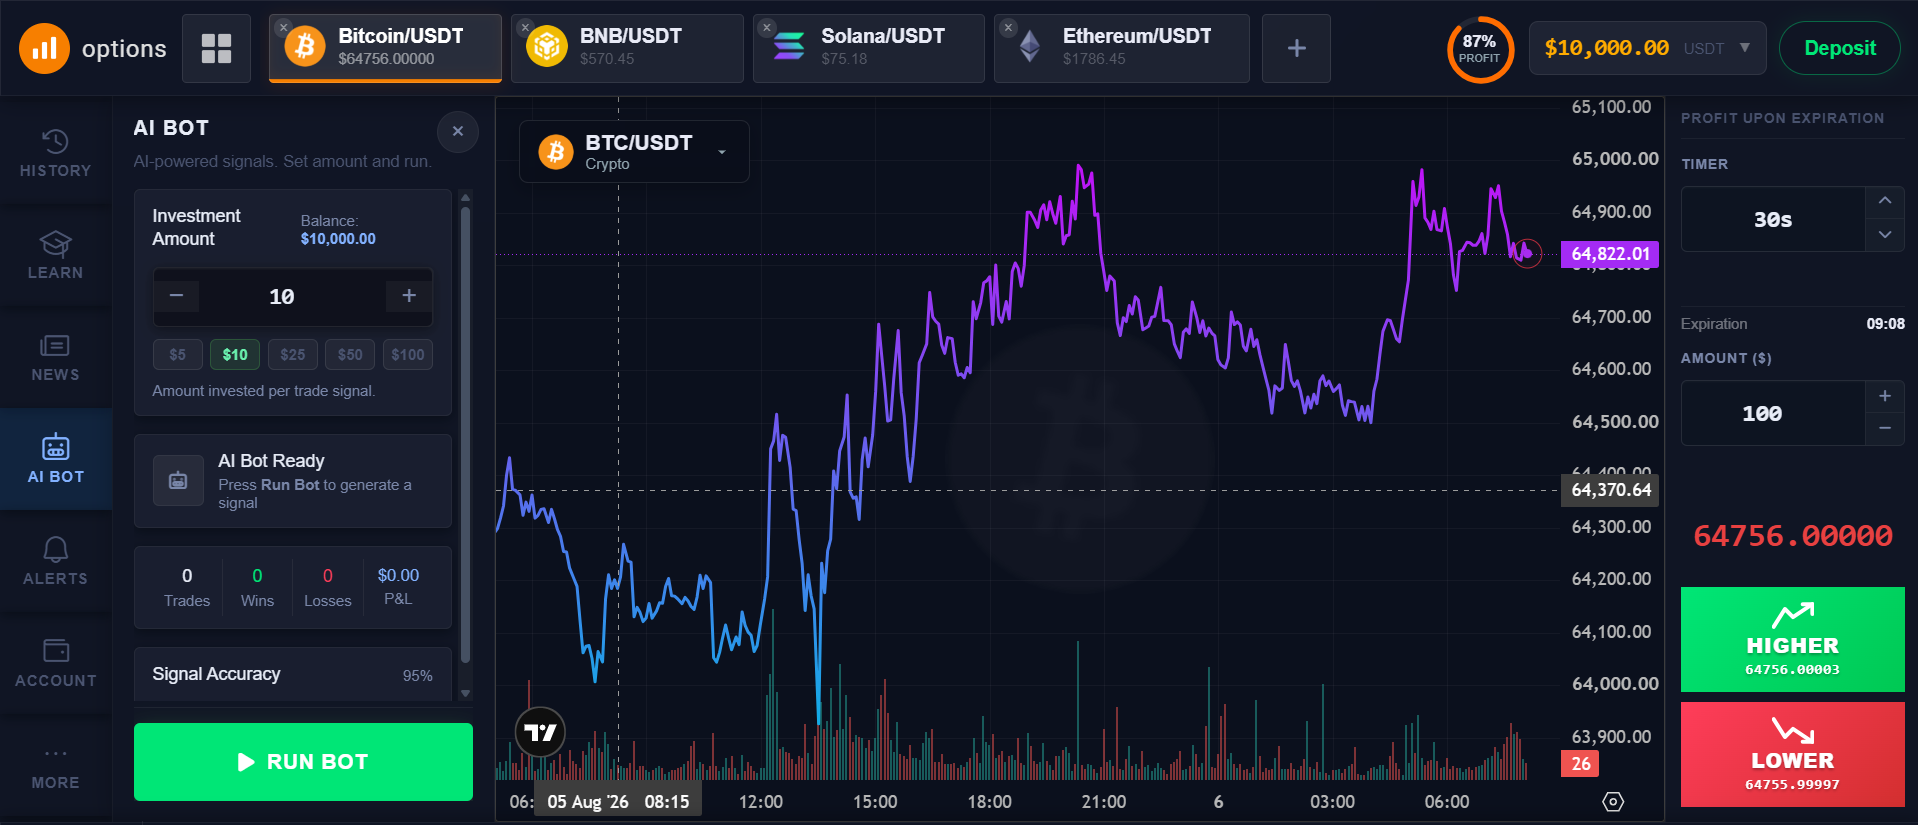Open Alerts in the sidebar
Viewport: 1918px width, 825px height.
(56, 561)
